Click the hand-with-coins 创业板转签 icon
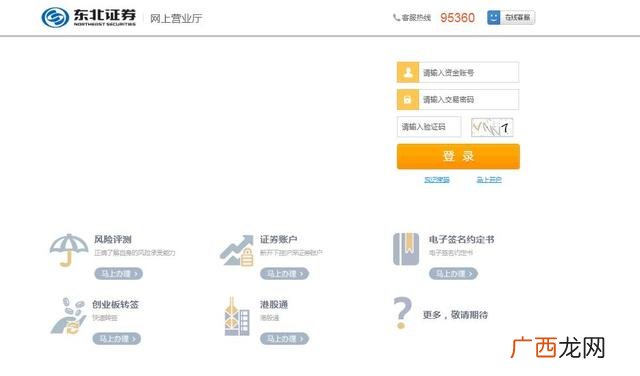Screen dimensions: 640x376 [x=68, y=316]
